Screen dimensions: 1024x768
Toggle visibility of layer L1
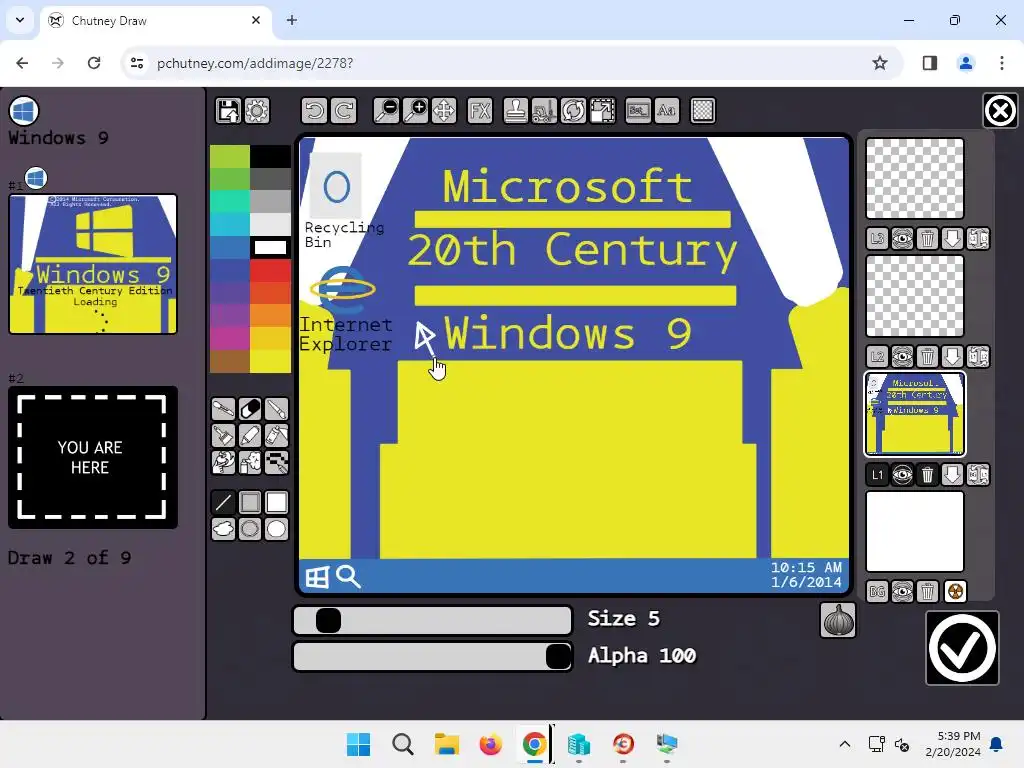click(x=903, y=475)
